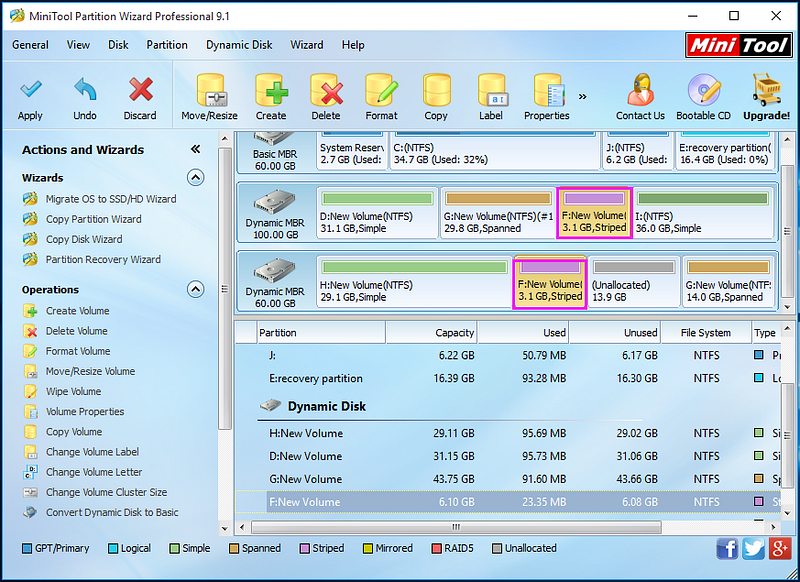Screen dimensions: 800x582
Task: Launch Copy Partition Wizard
Action: (82, 219)
